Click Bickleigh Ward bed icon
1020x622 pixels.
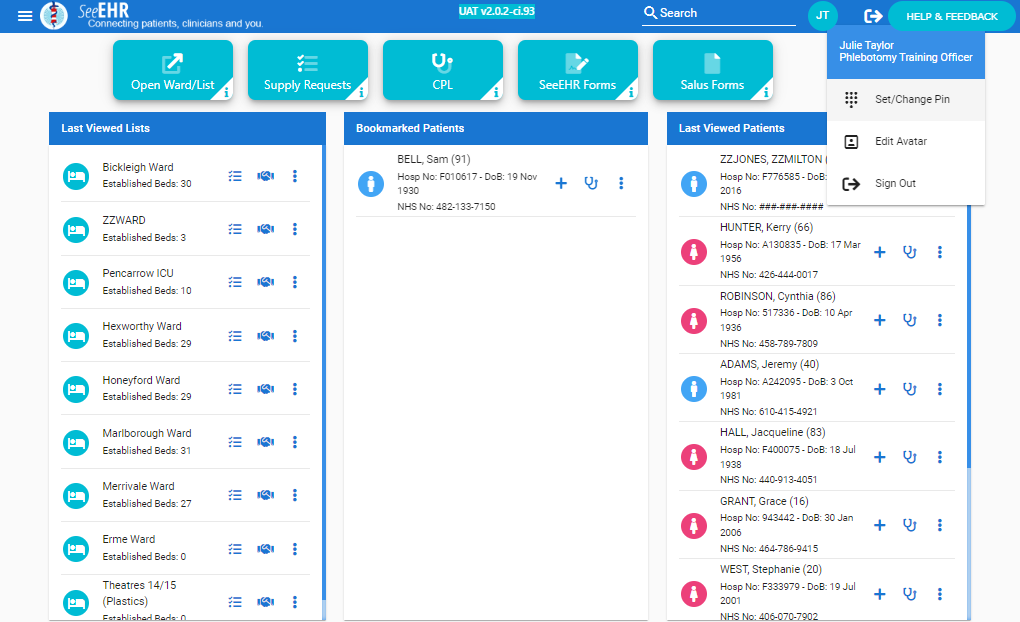[x=76, y=176]
